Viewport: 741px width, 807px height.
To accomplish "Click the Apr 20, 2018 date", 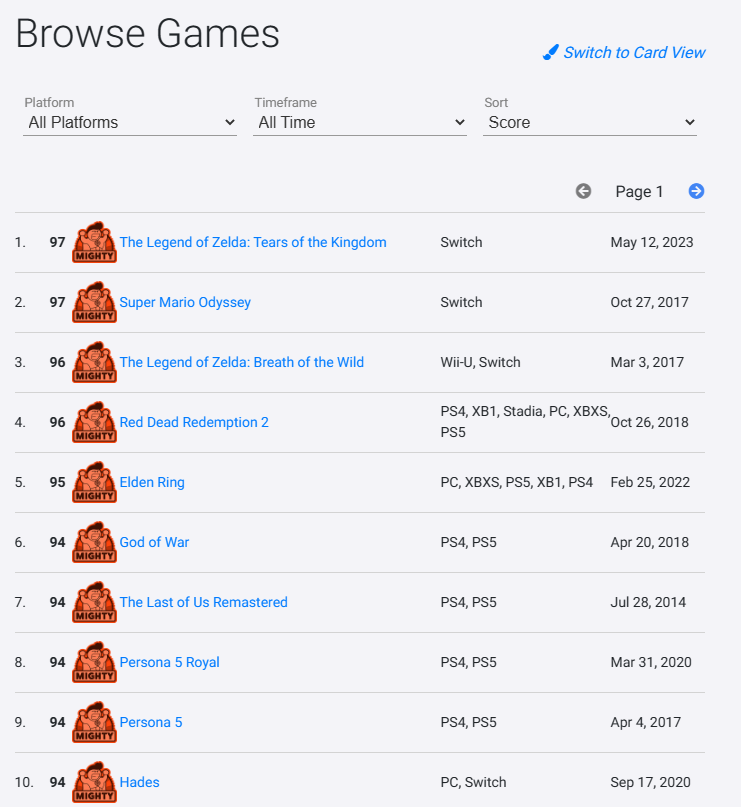I will pos(649,542).
